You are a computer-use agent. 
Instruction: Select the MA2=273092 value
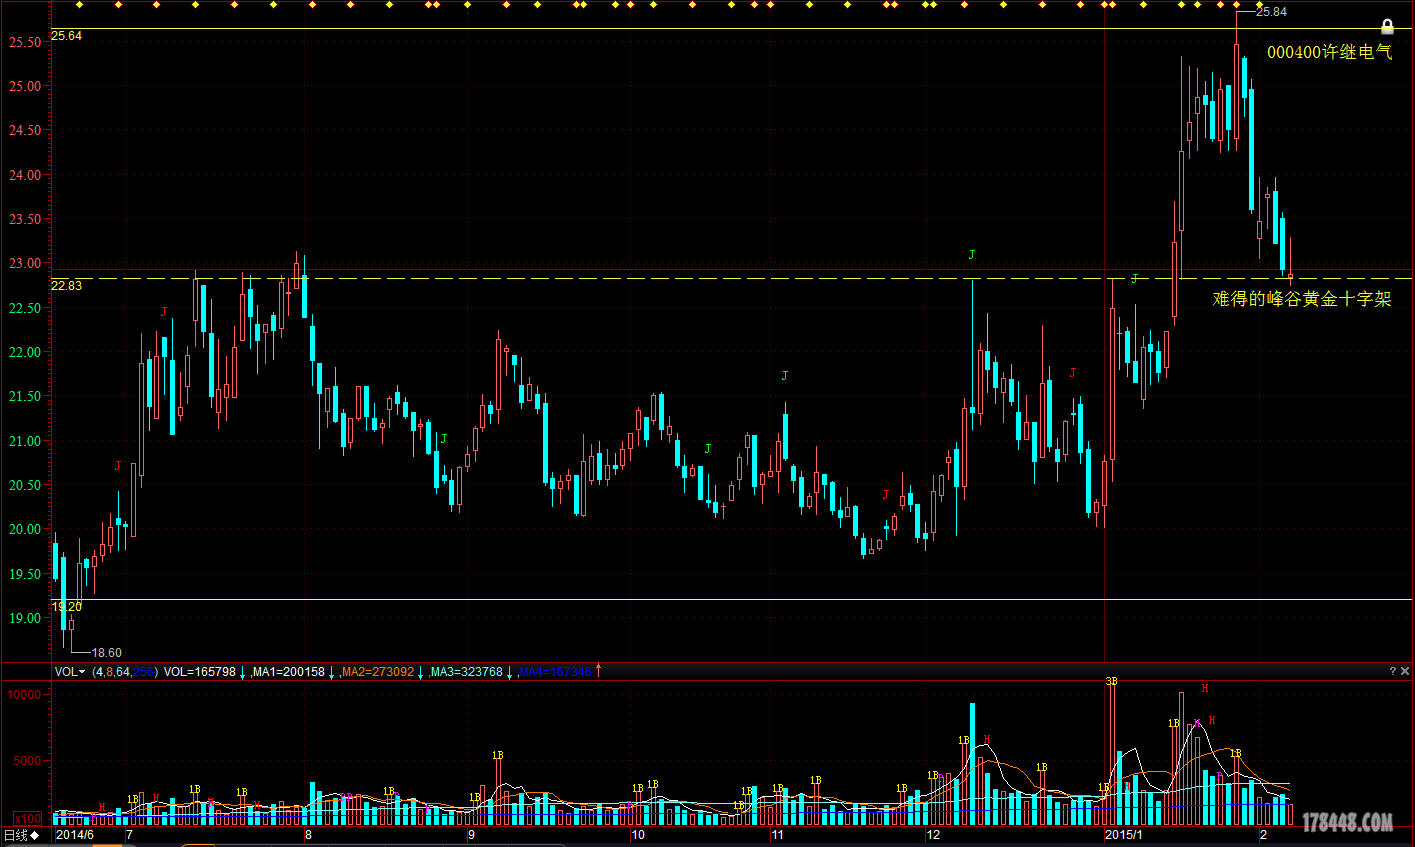(378, 672)
